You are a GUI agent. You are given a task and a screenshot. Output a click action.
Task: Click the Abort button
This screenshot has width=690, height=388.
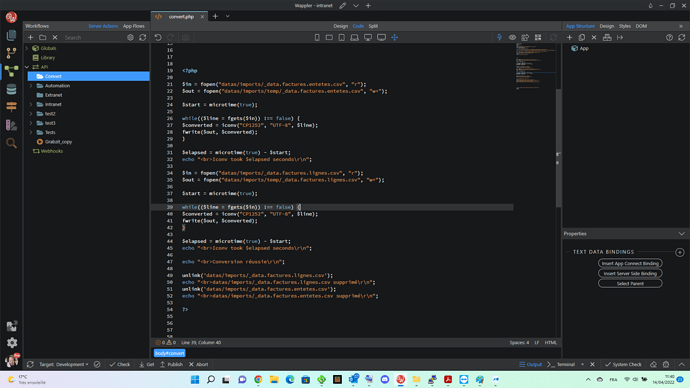(x=198, y=364)
